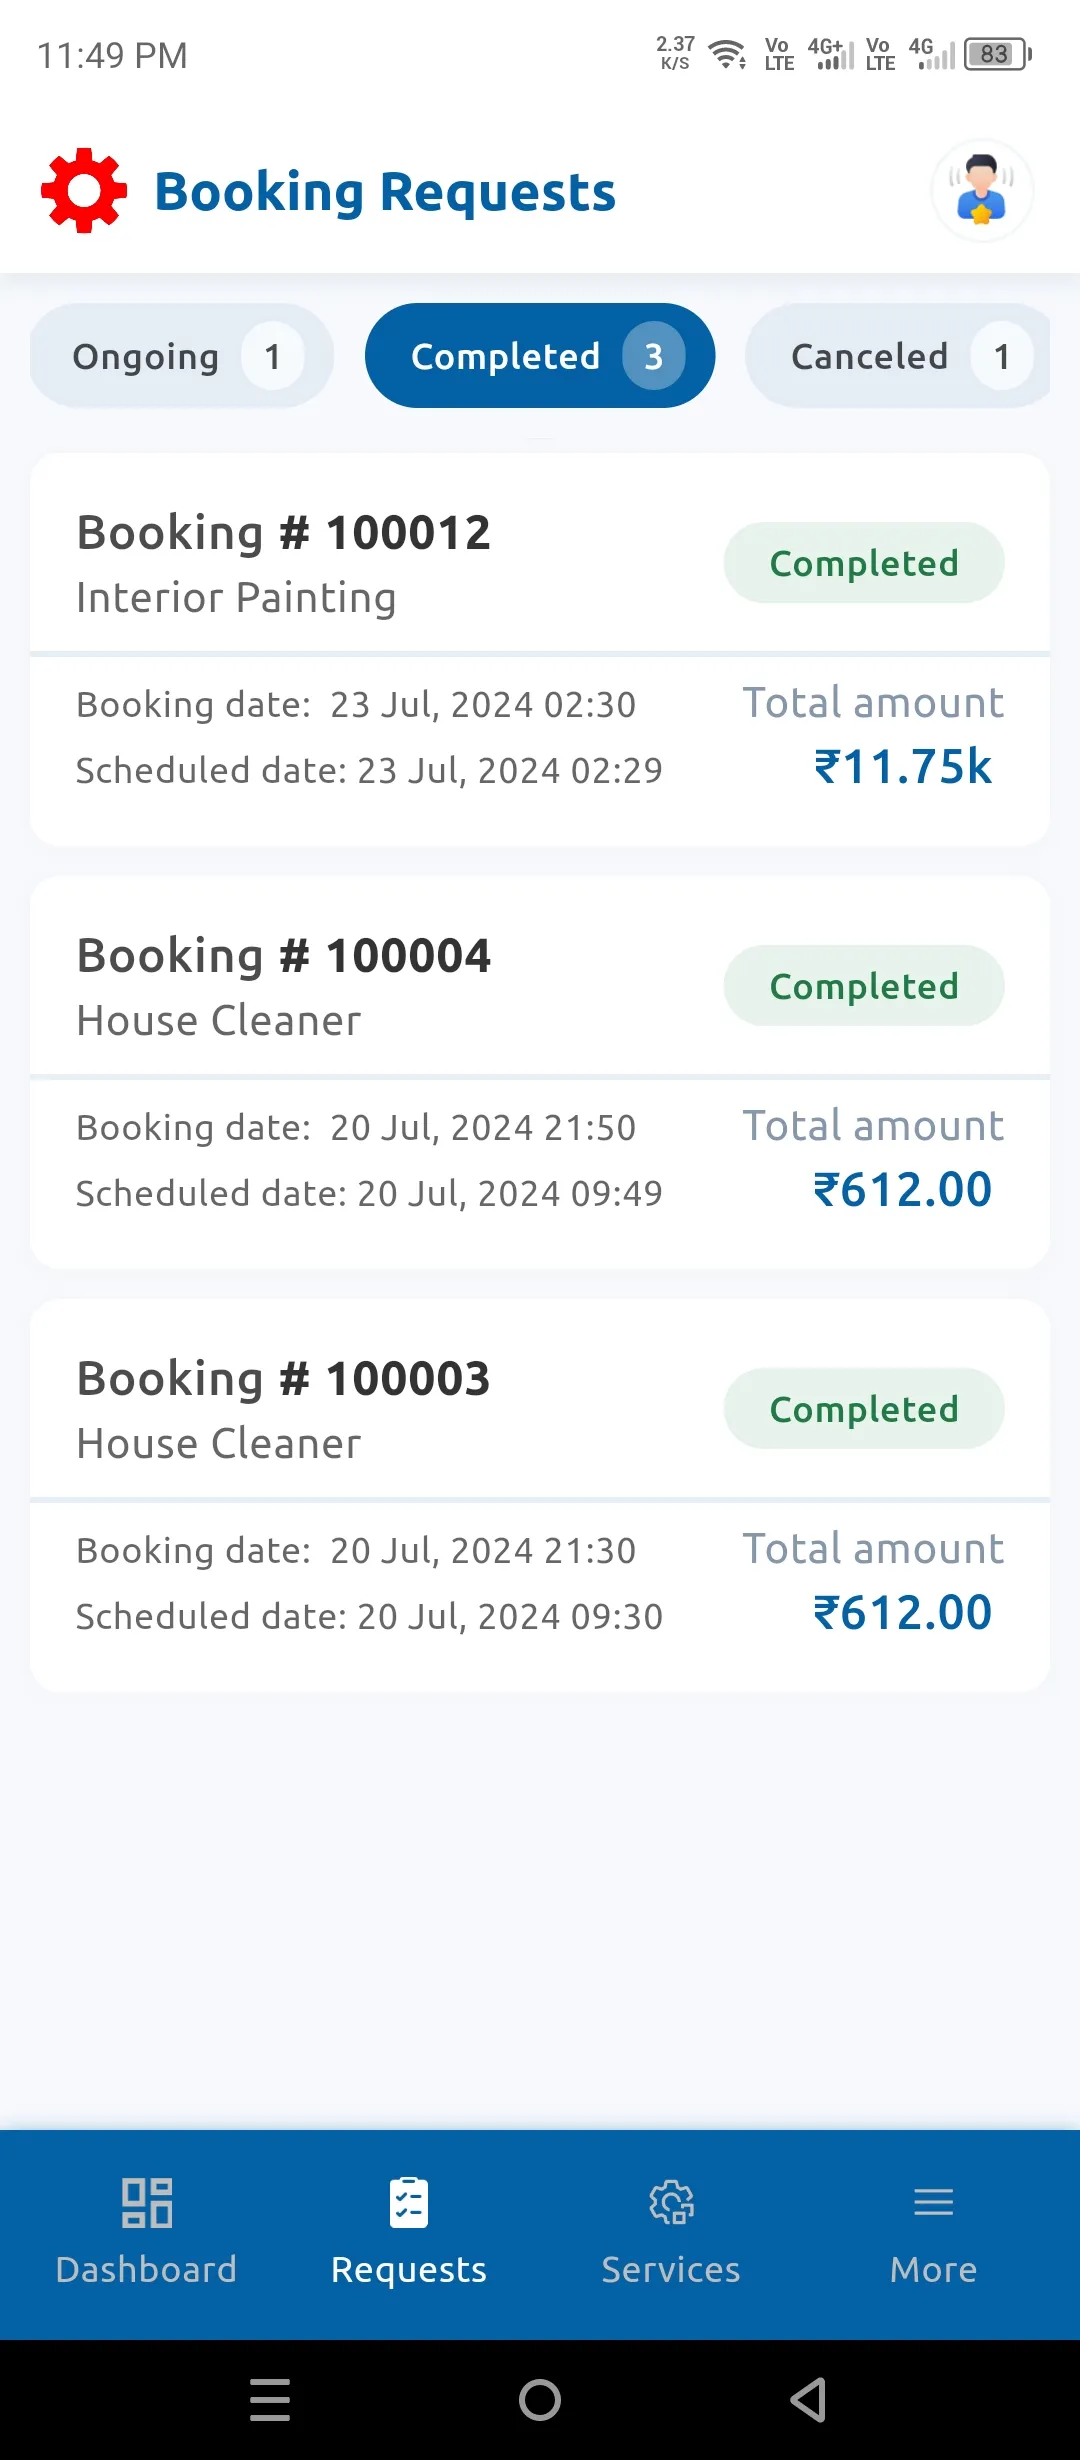Open Booking # 100012 Interior Painting
This screenshot has width=1080, height=2460.
283,563
